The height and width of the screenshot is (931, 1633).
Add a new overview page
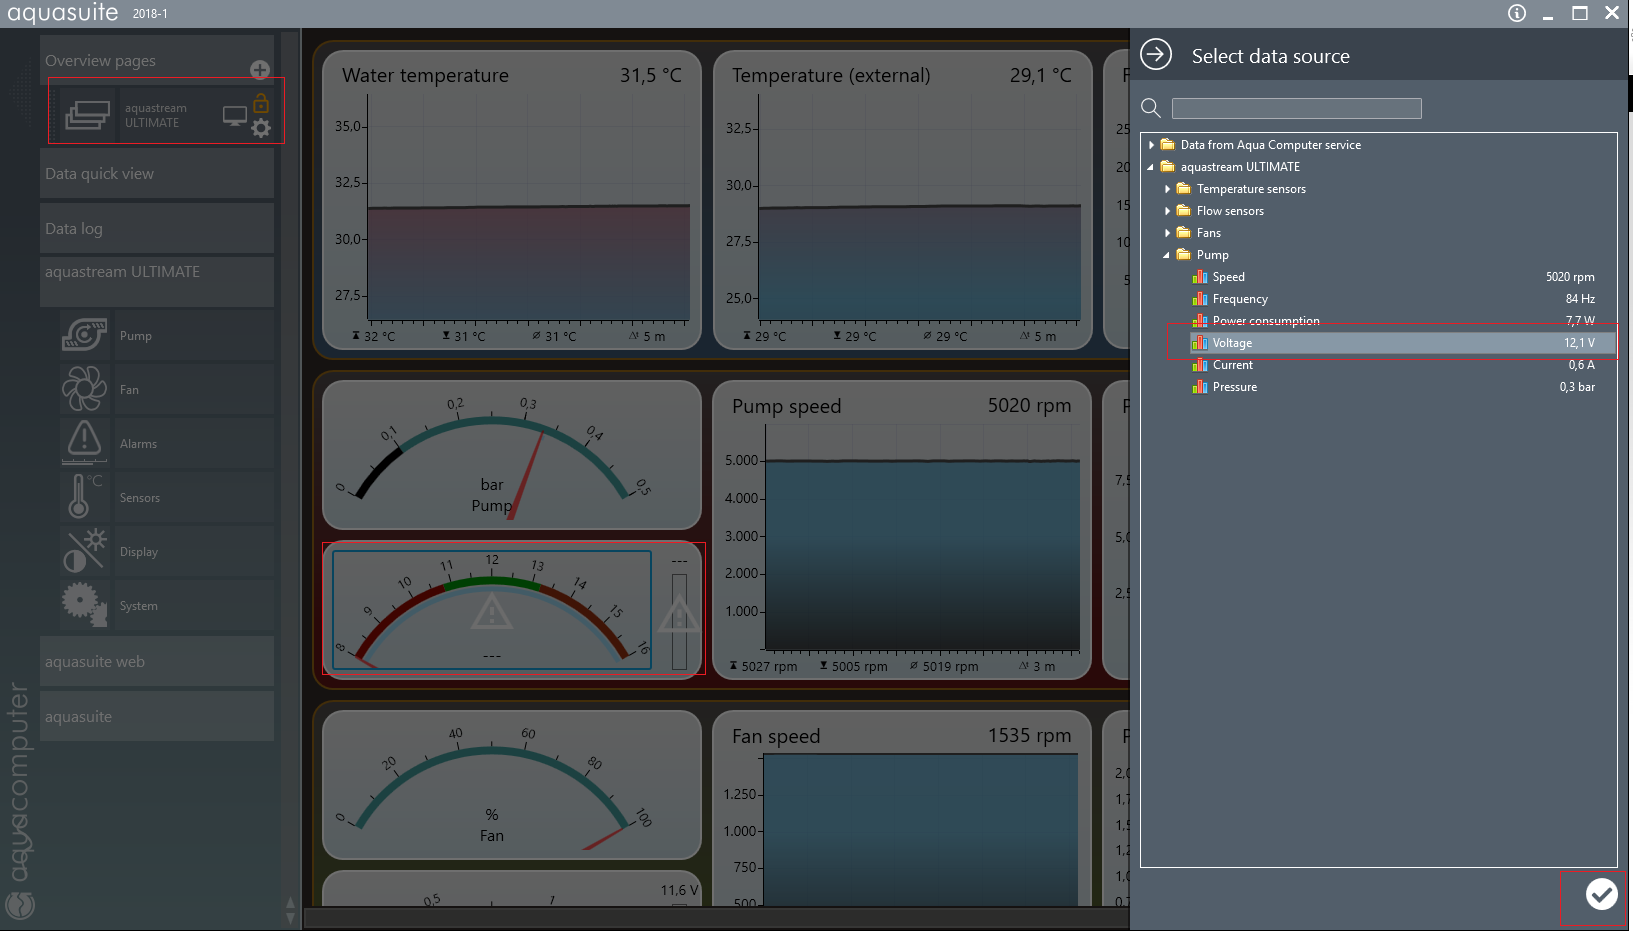[260, 69]
